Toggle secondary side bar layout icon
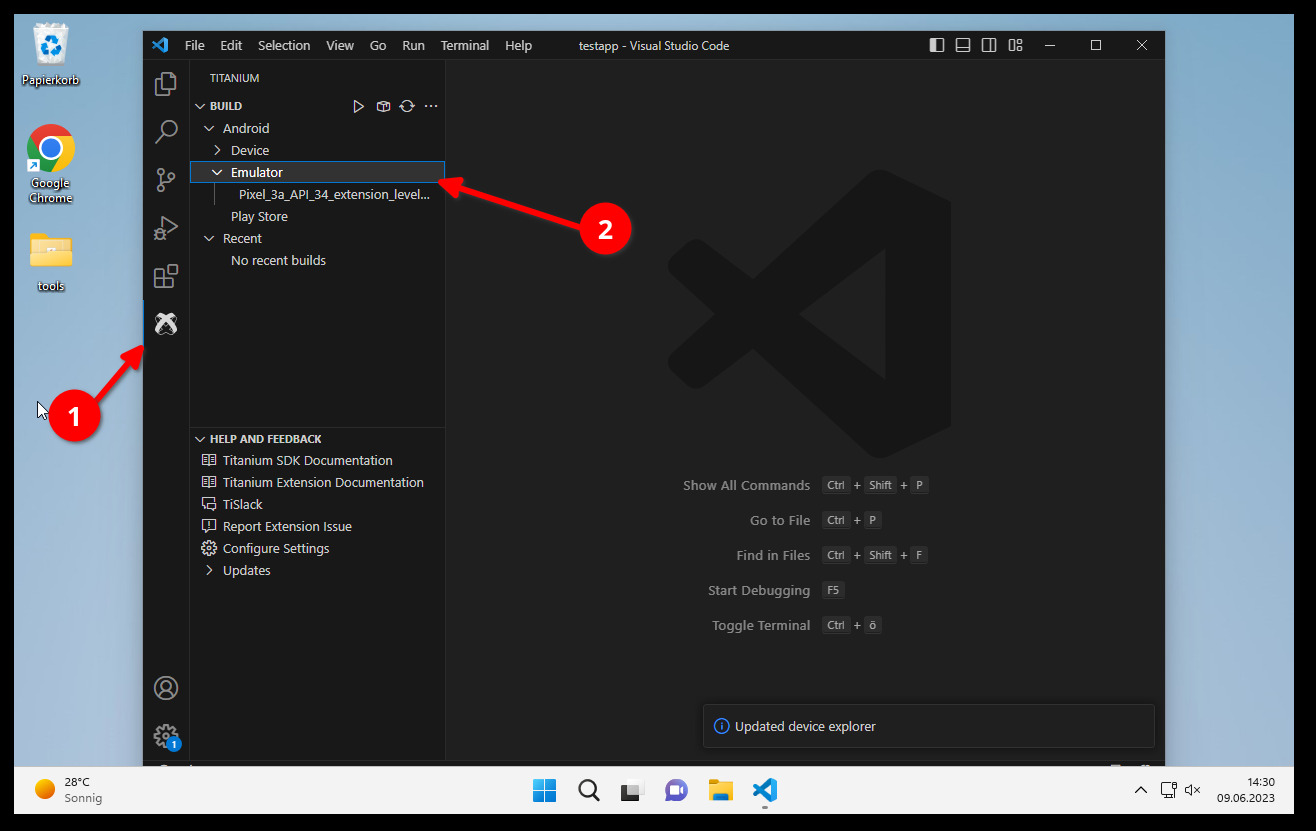 (989, 45)
